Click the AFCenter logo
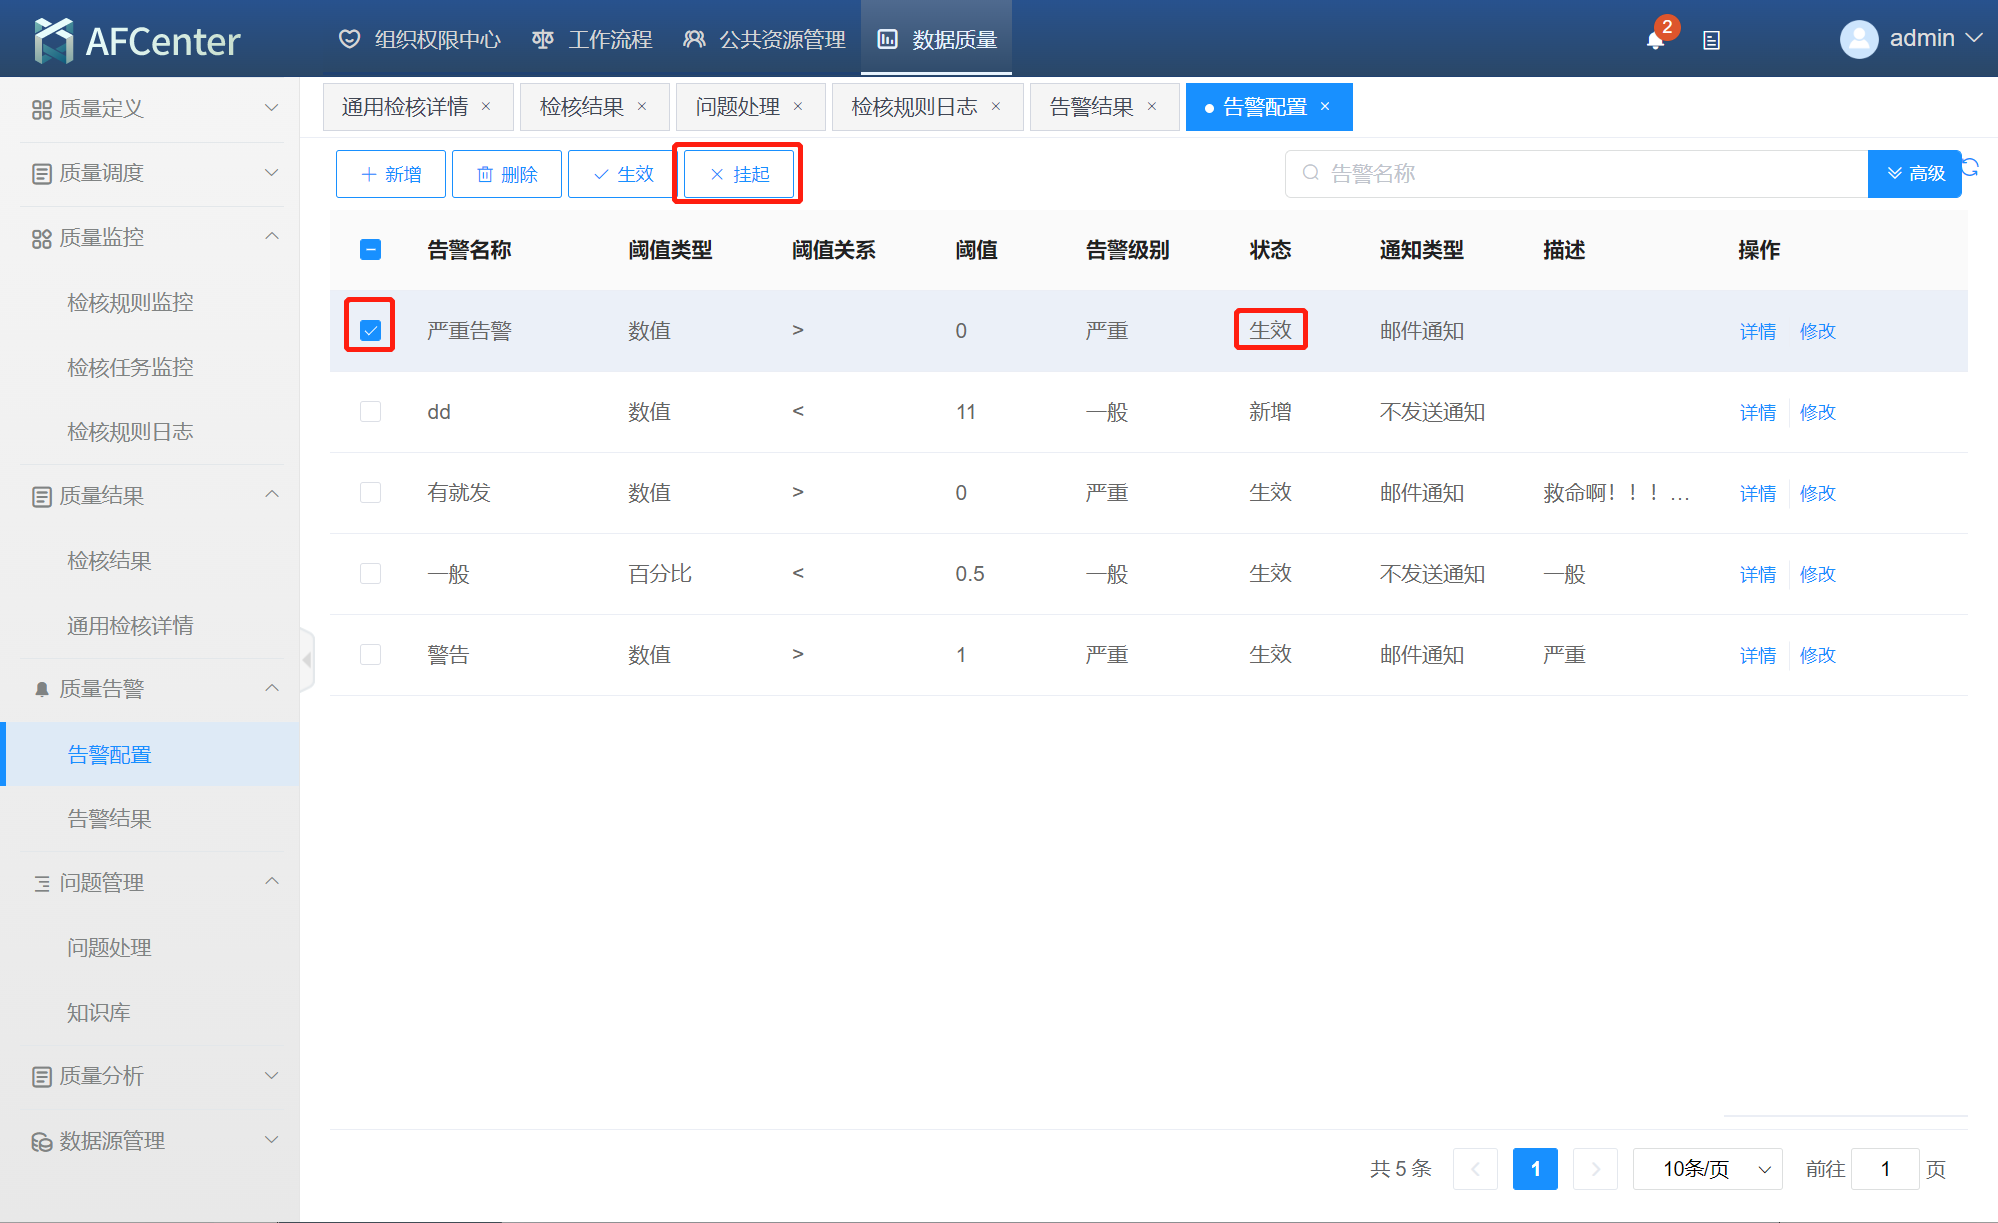 click(137, 40)
